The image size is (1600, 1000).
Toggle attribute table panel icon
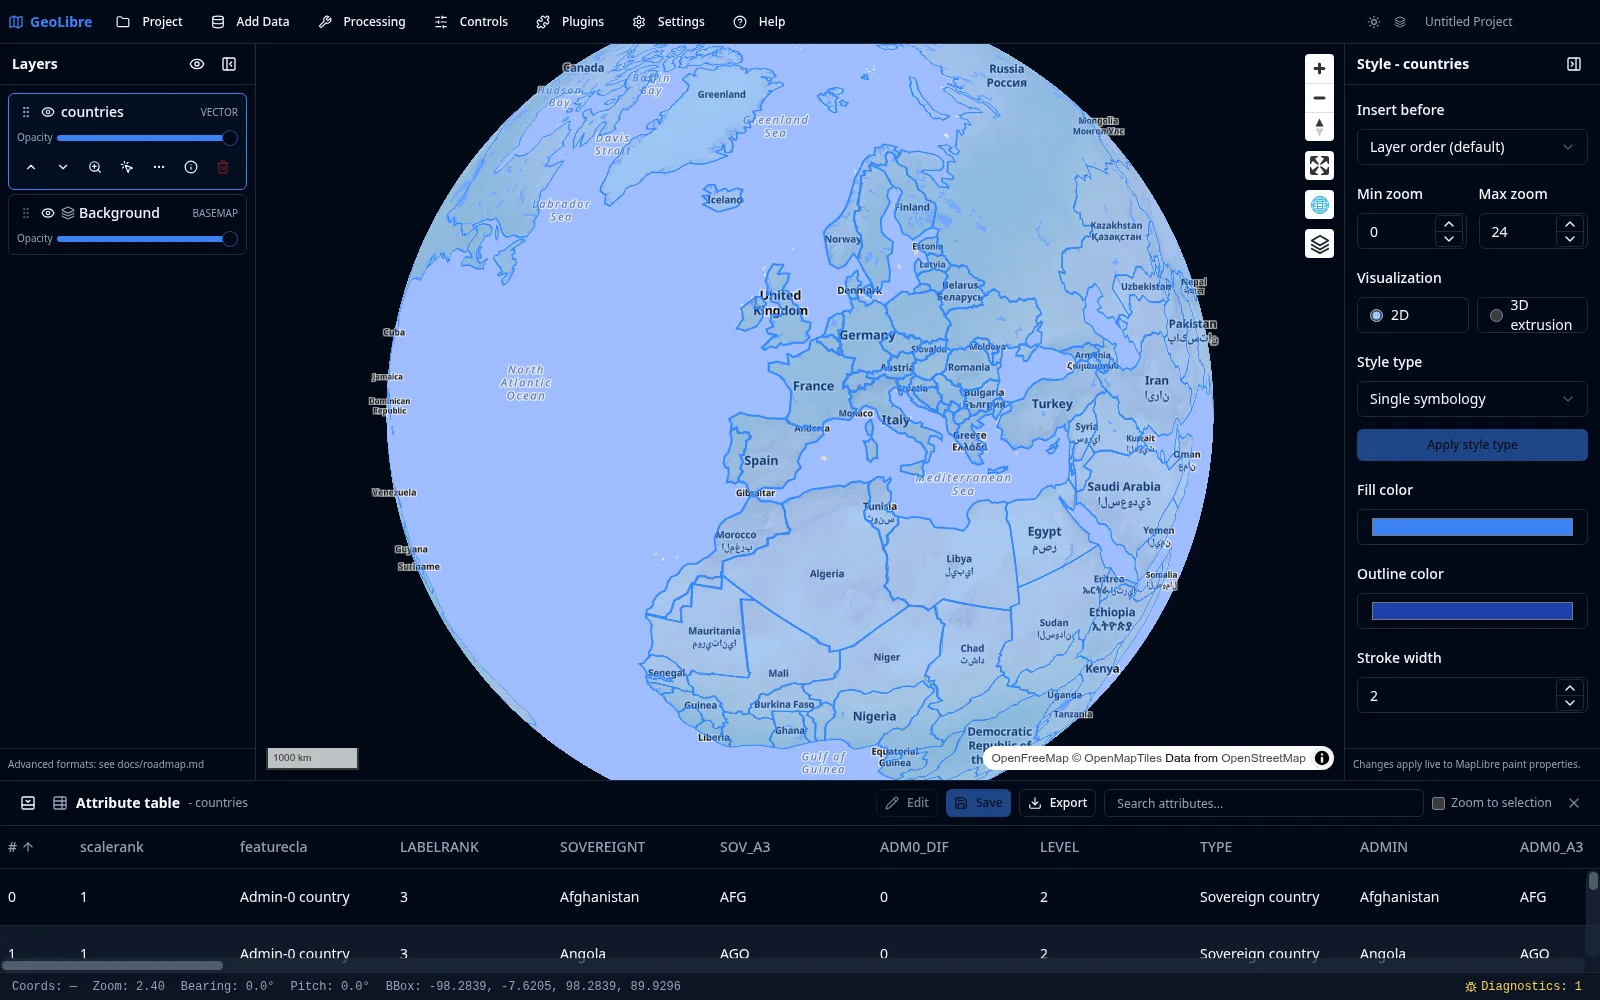point(28,803)
